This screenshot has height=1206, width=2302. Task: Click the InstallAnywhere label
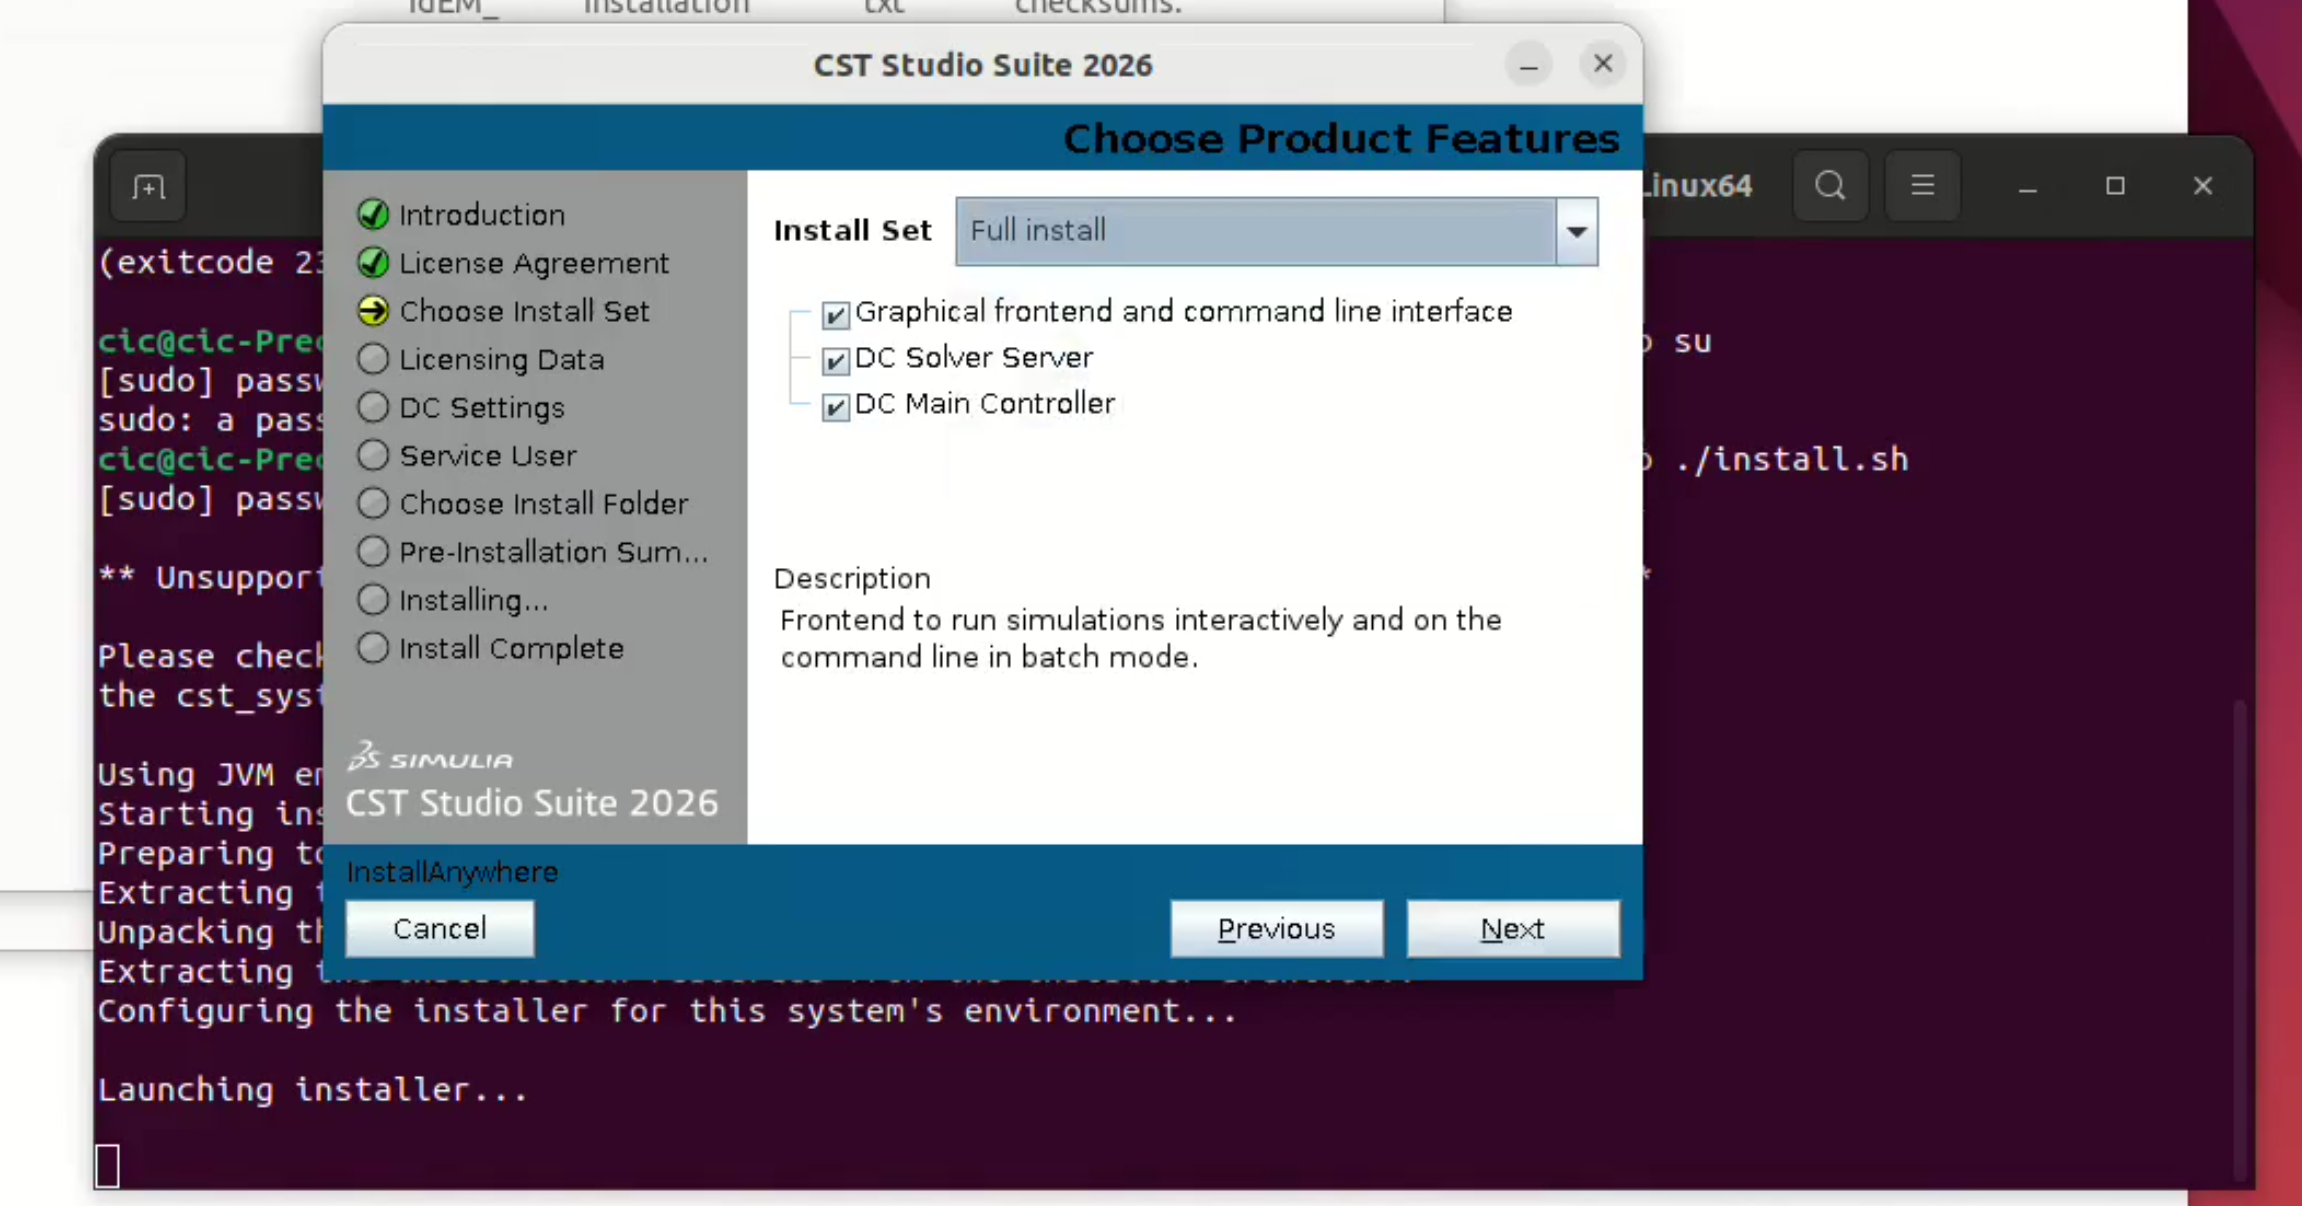pyautogui.click(x=452, y=872)
